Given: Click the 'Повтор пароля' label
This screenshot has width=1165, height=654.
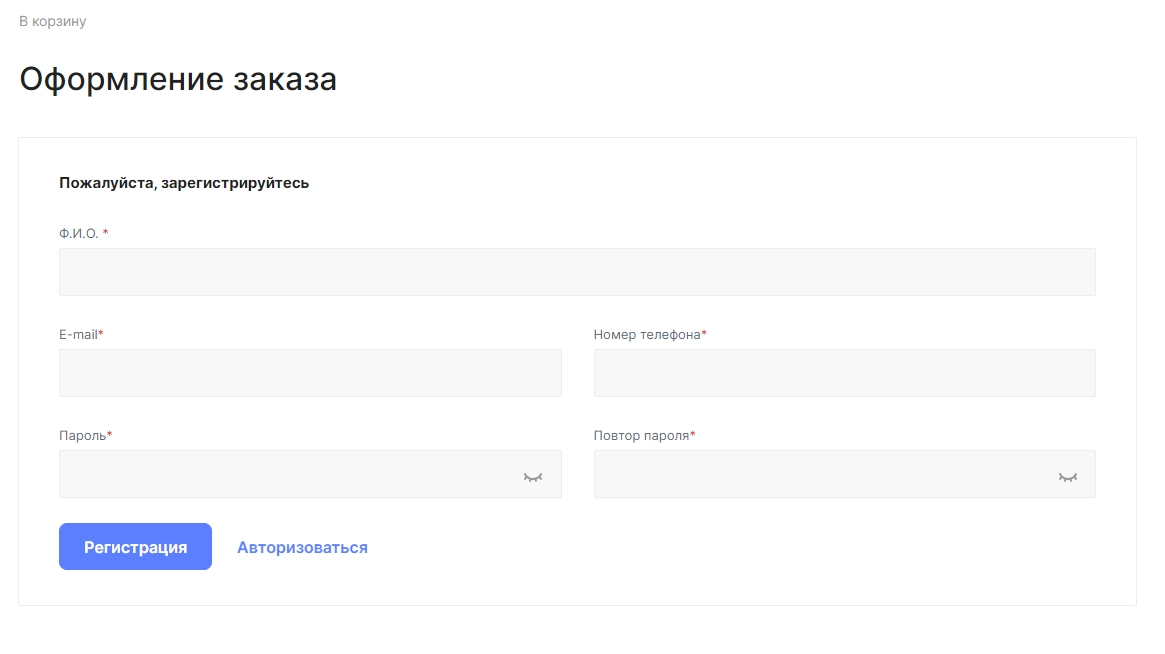Looking at the screenshot, I should coord(641,436).
